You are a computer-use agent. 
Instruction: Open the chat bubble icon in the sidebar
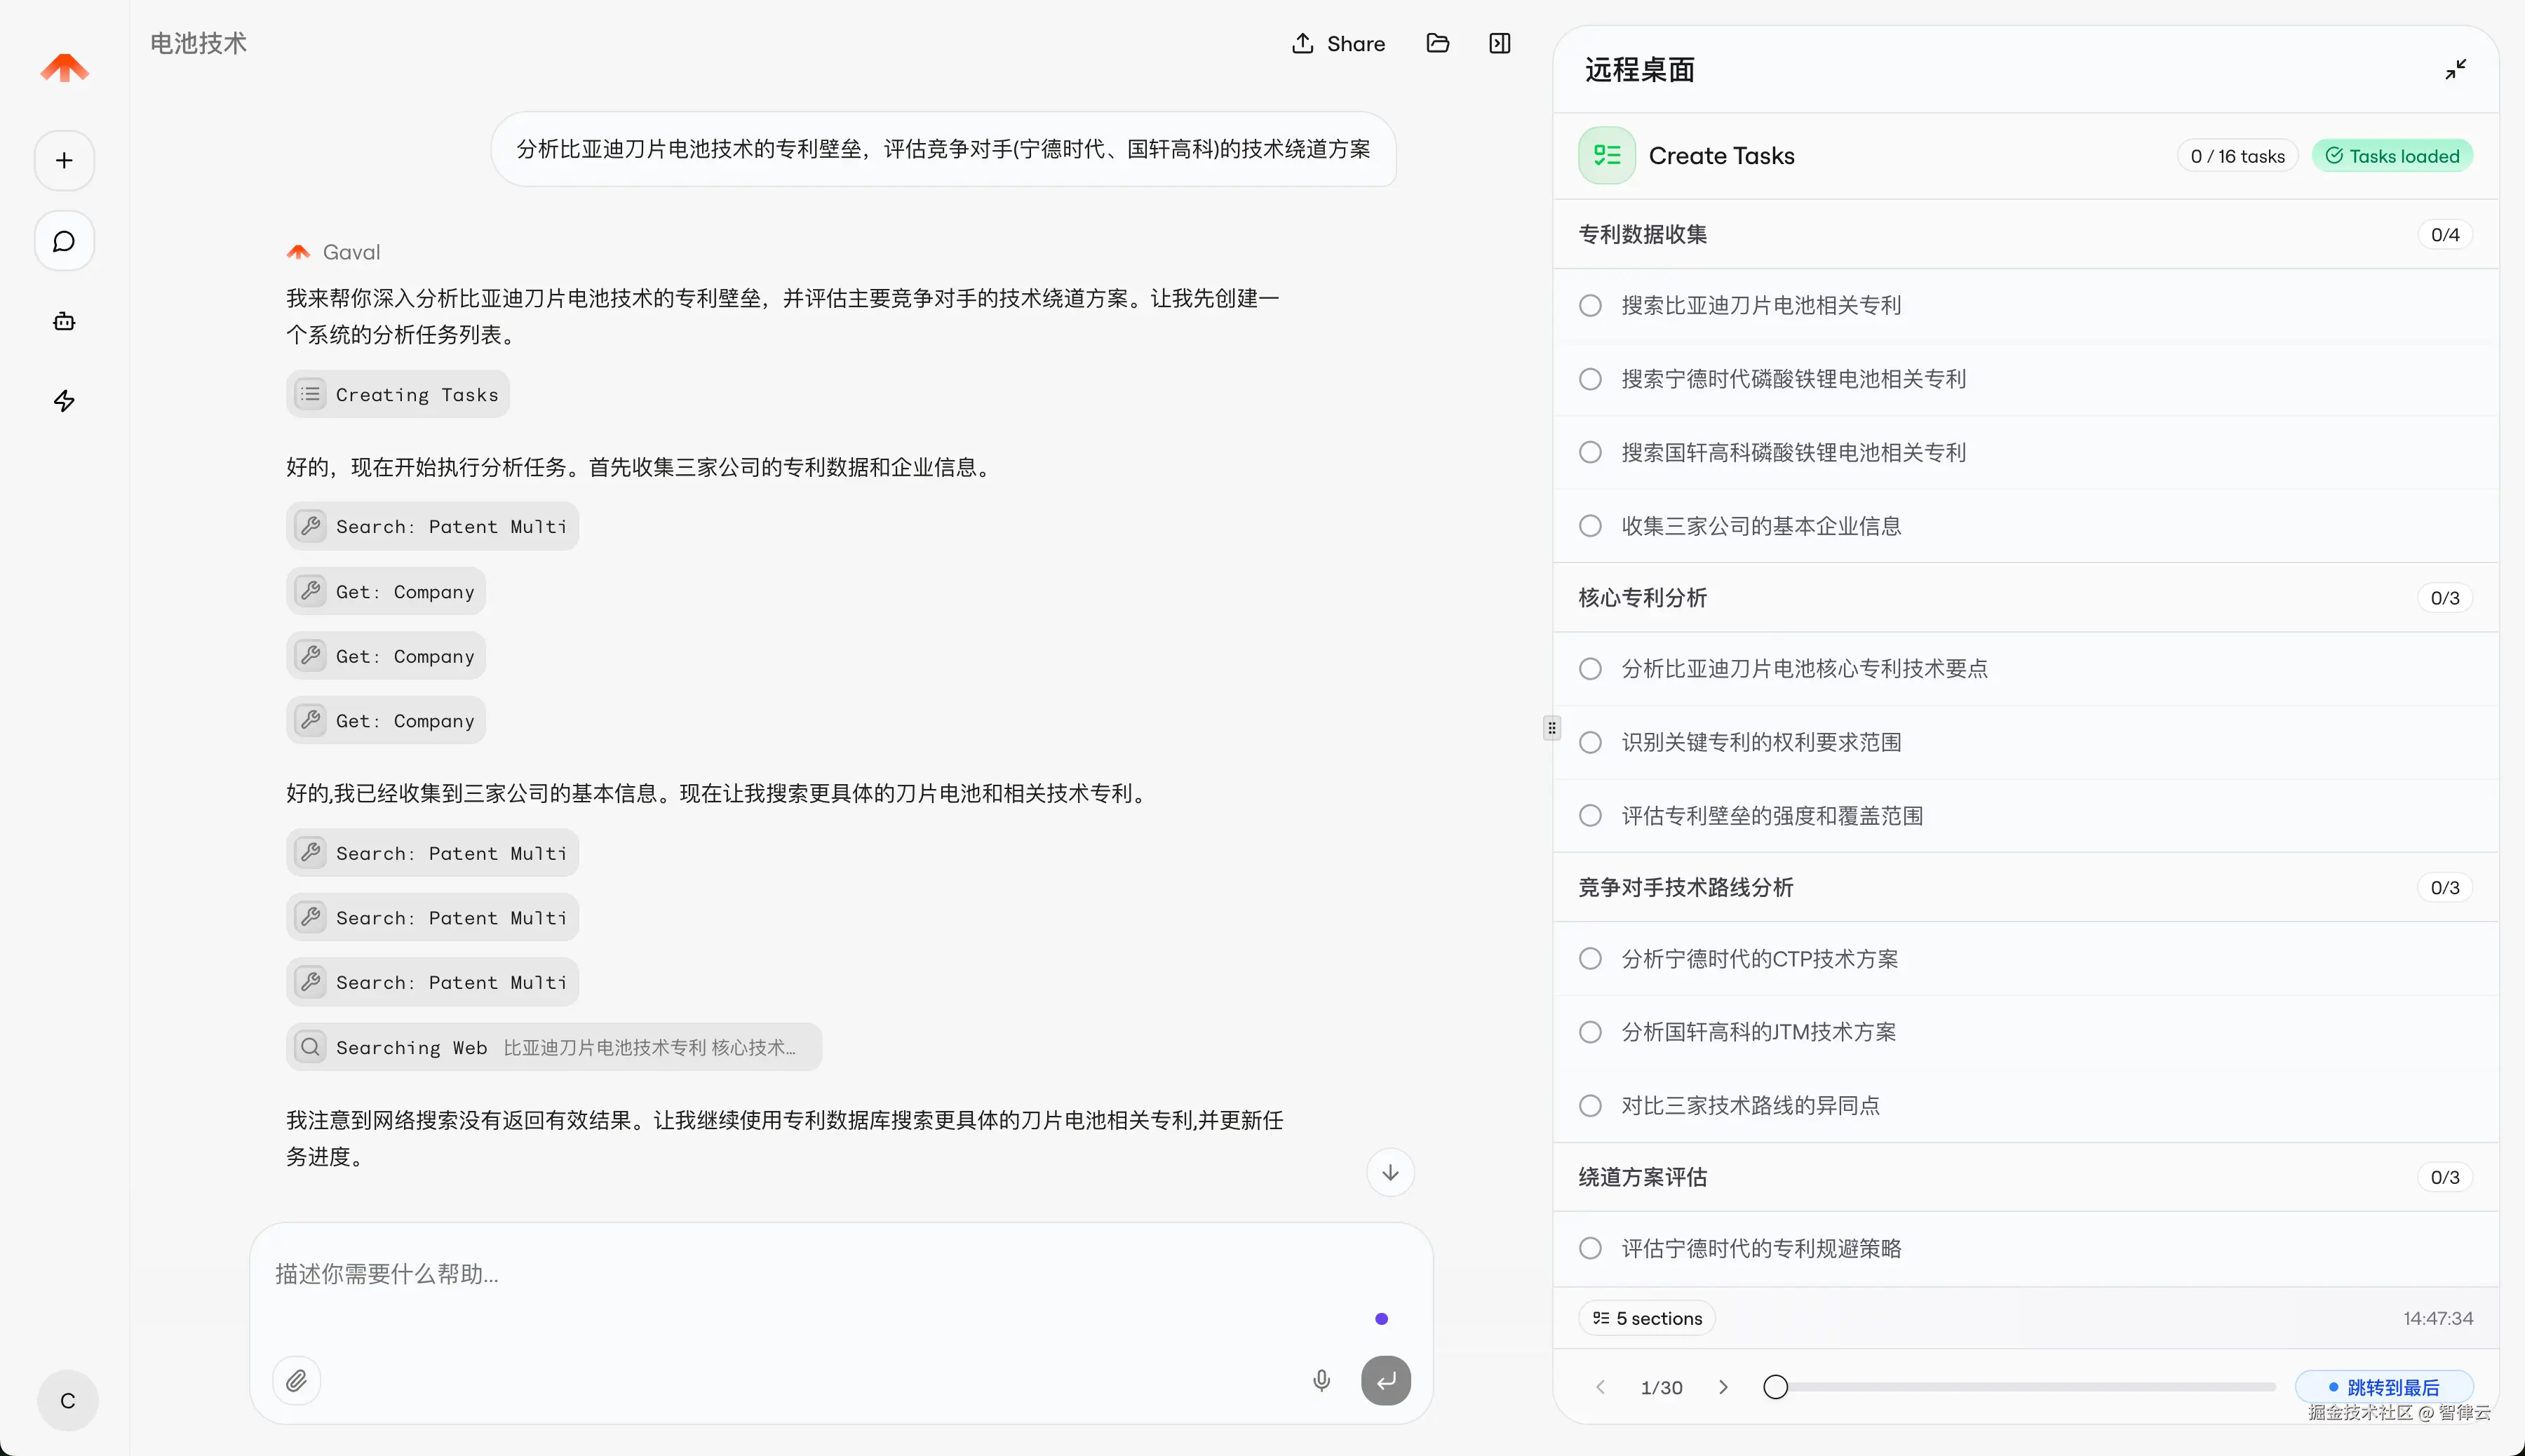[63, 241]
